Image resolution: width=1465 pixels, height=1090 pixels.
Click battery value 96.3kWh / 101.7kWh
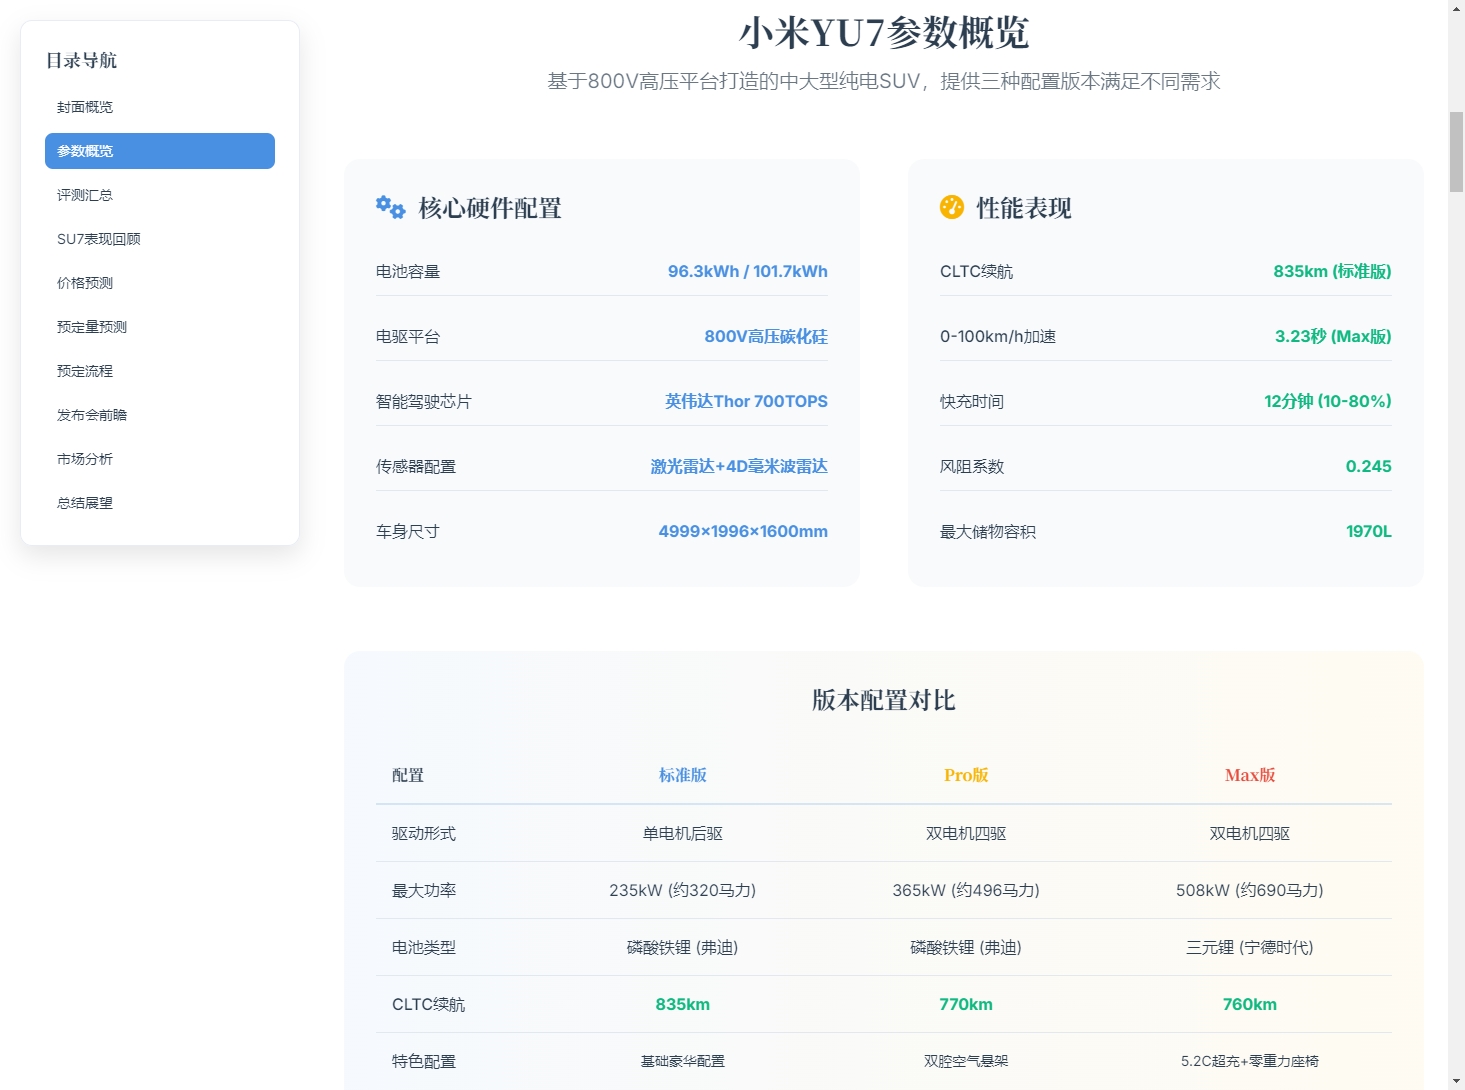point(747,271)
